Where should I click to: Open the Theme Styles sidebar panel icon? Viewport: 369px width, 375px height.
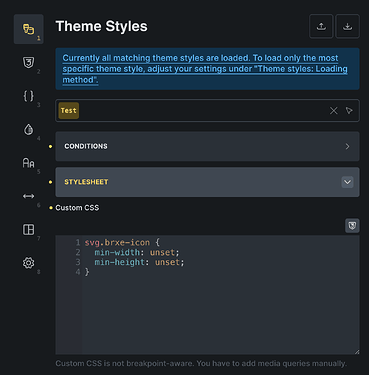[28, 29]
